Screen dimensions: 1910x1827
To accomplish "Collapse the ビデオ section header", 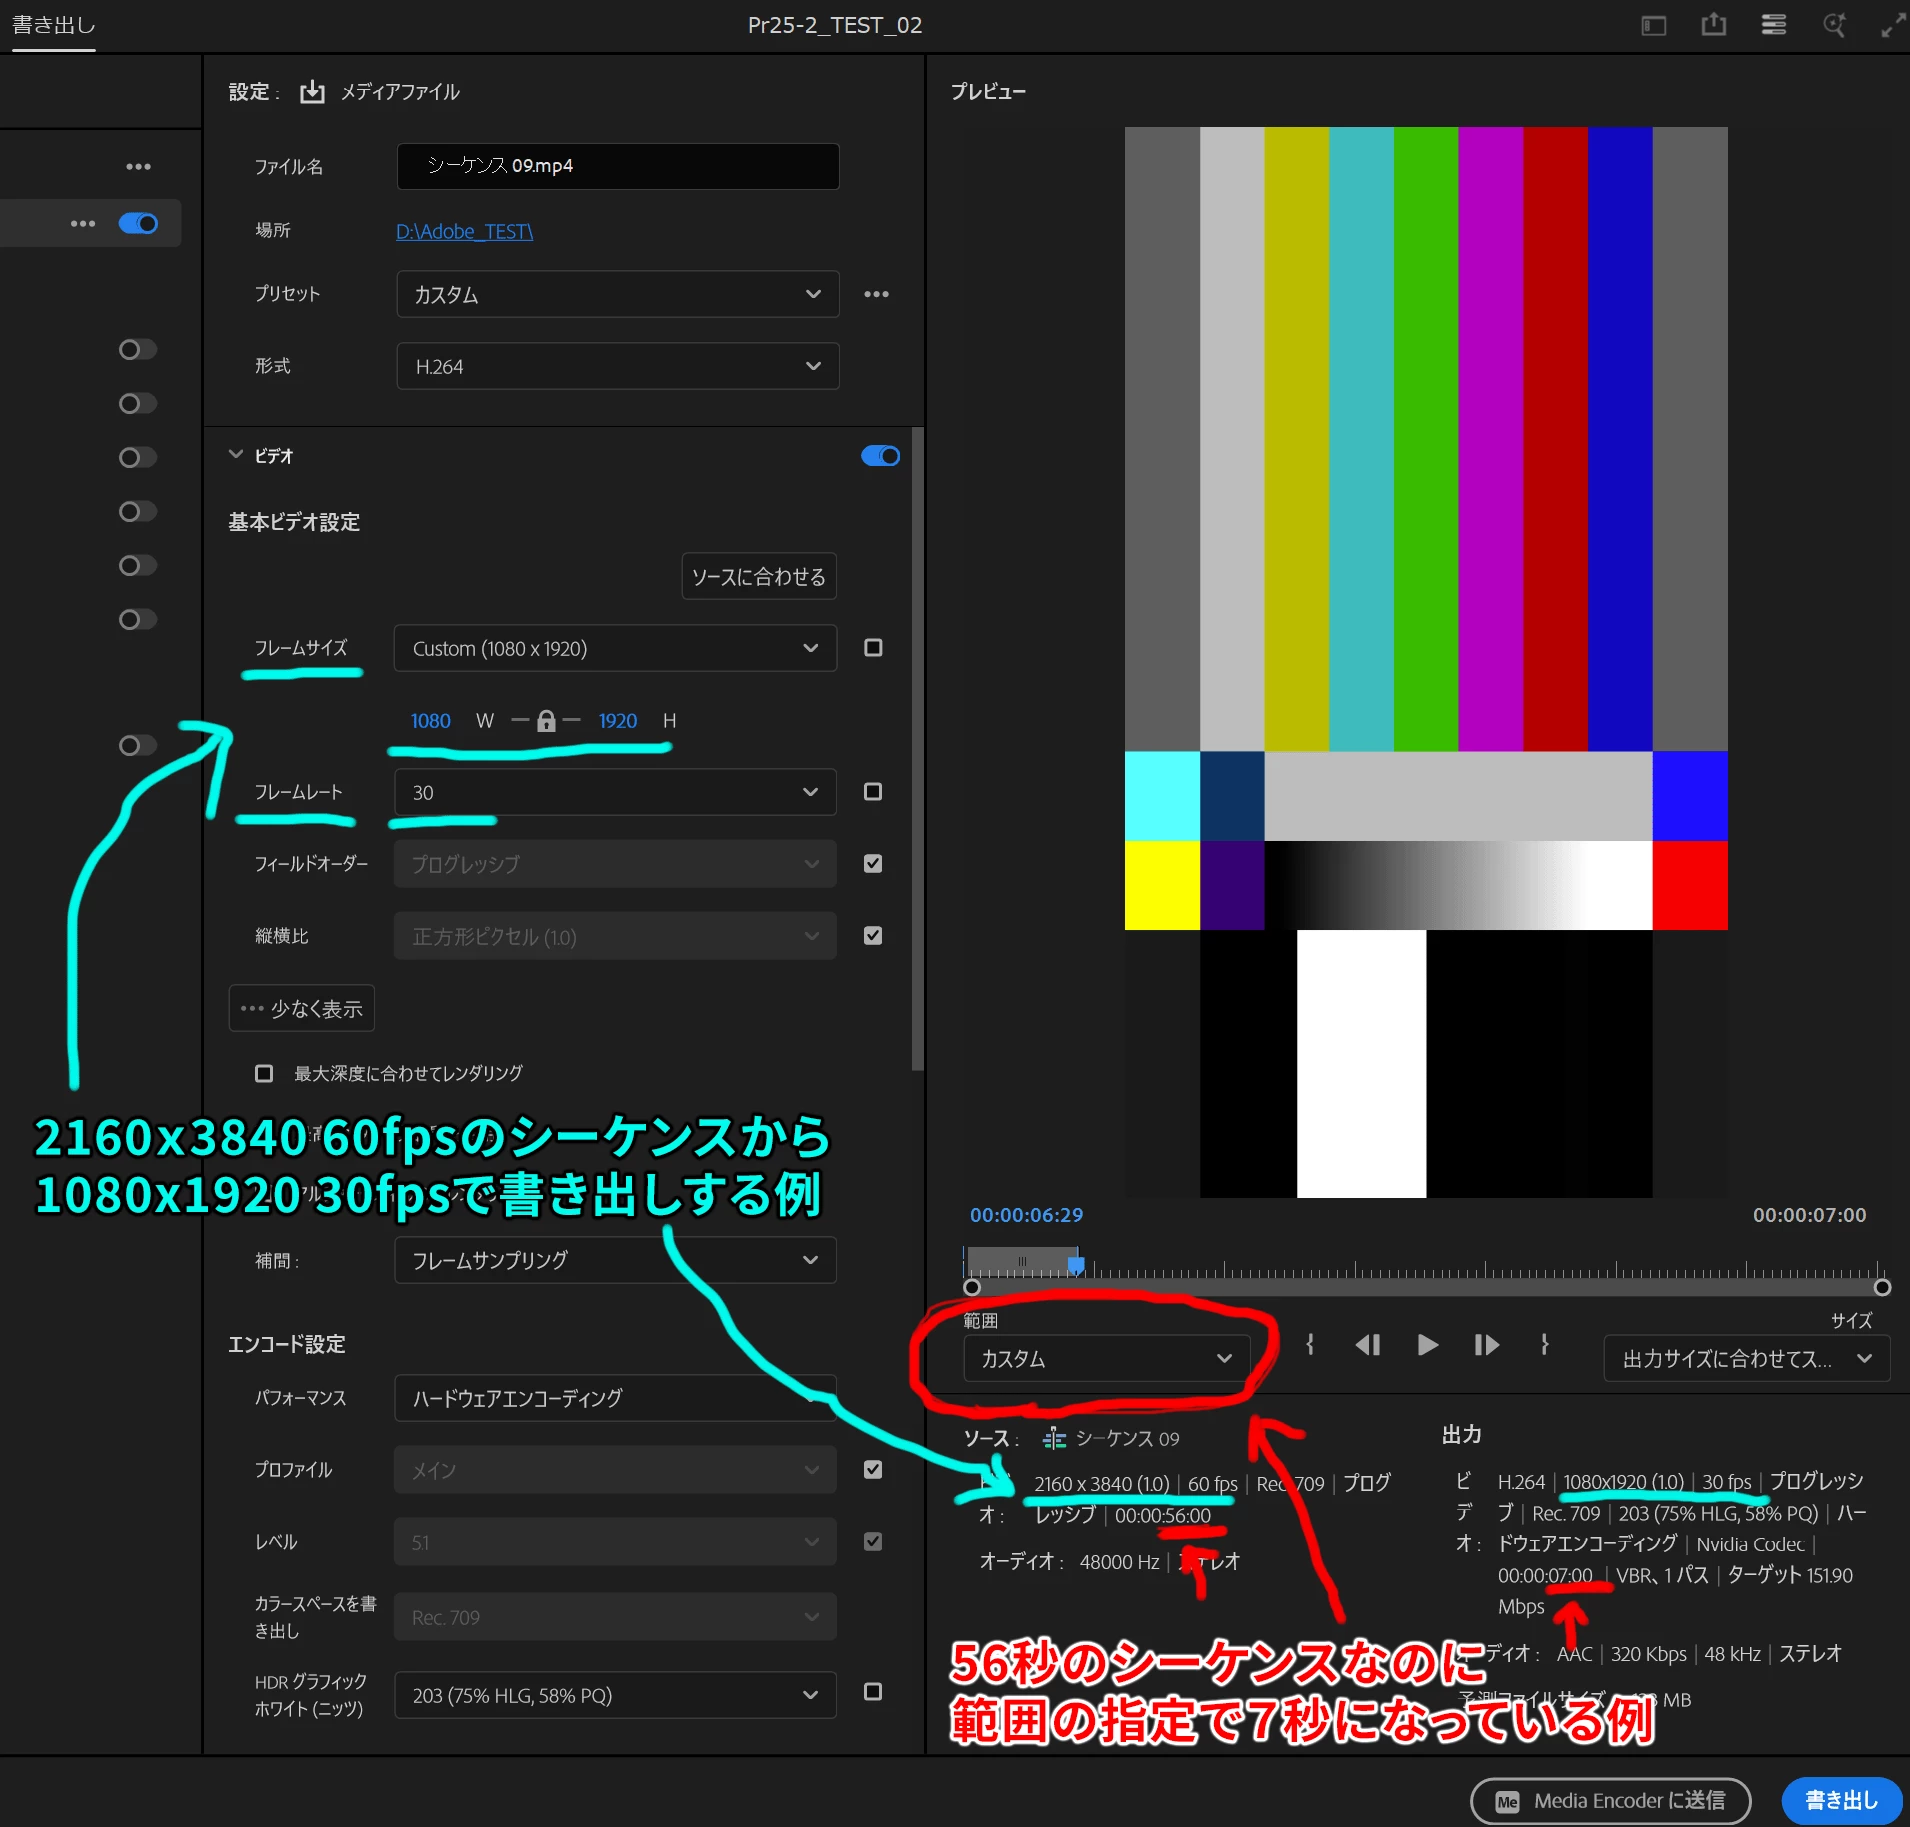I will (261, 456).
